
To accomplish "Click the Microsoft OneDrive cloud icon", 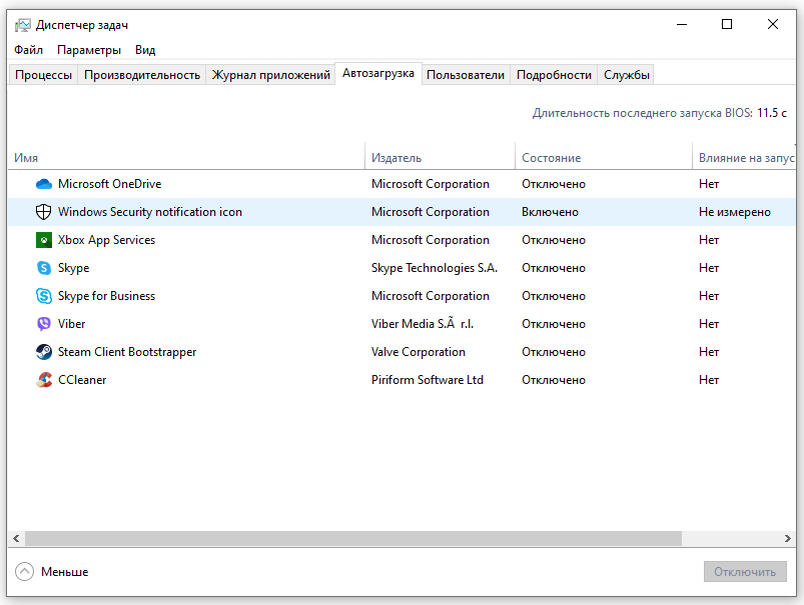I will coord(44,184).
